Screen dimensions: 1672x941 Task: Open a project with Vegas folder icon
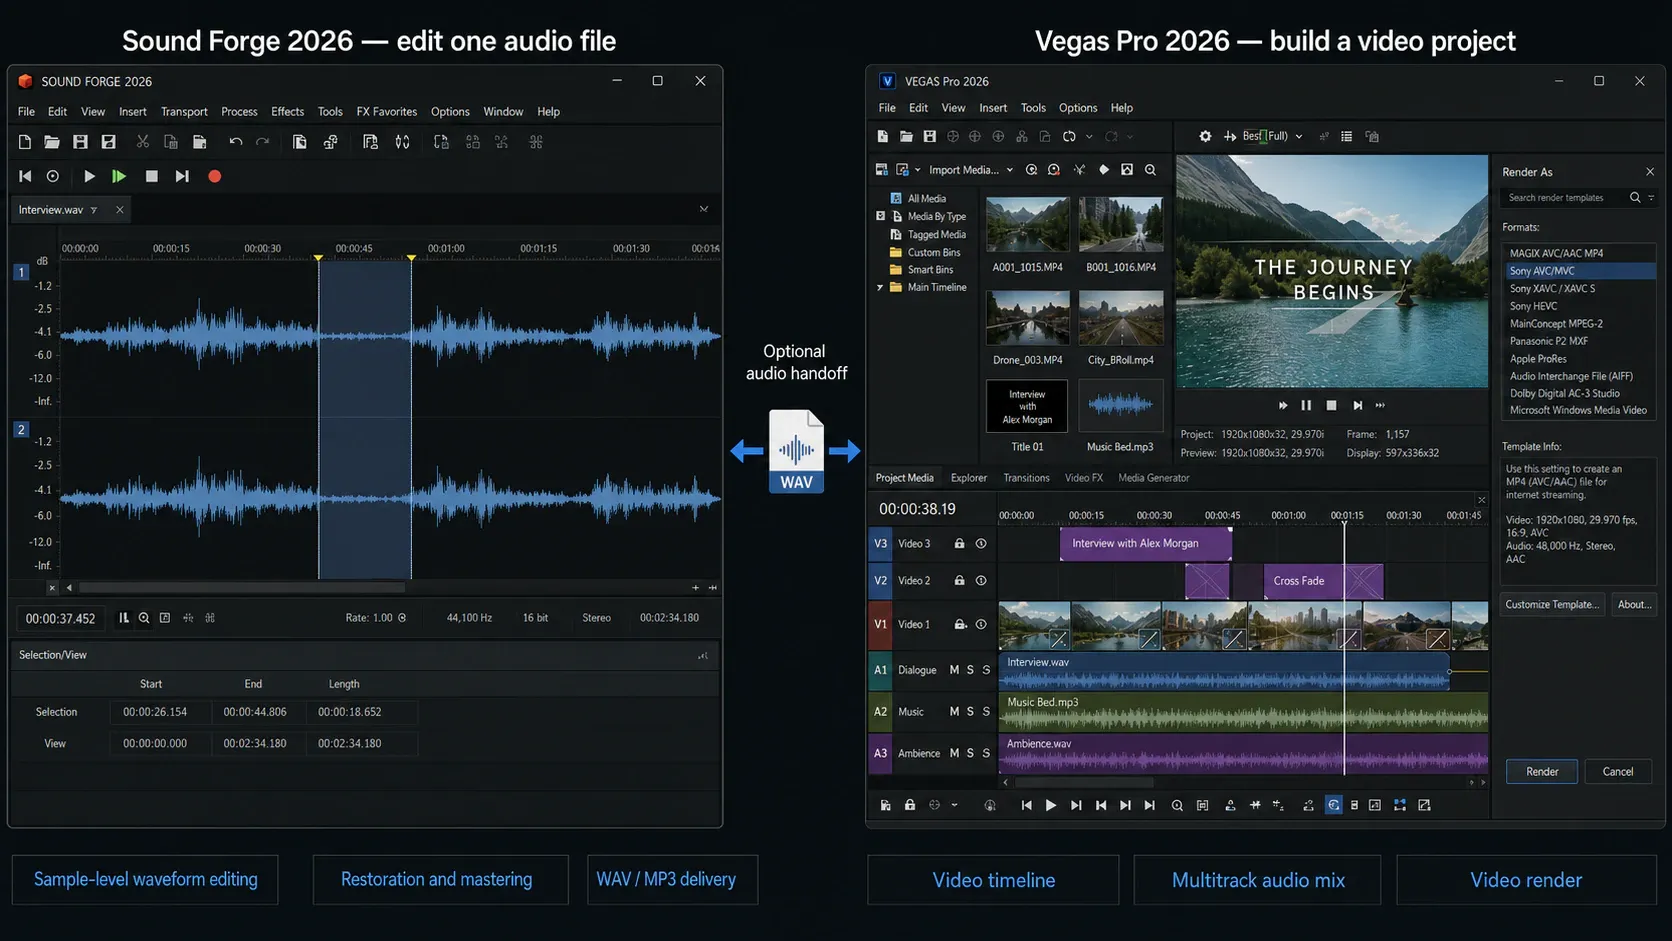pyautogui.click(x=906, y=136)
